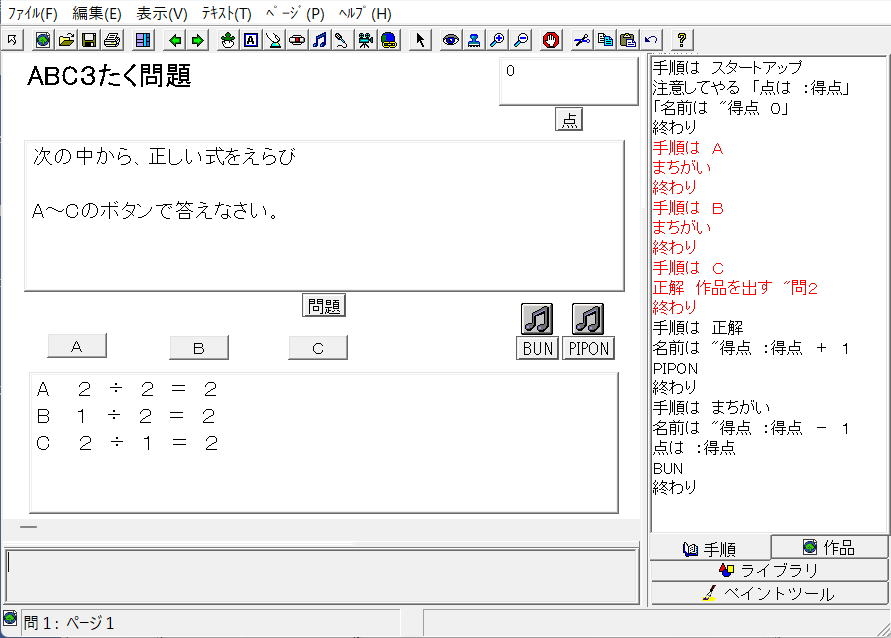Click the red stop hand icon
This screenshot has width=891, height=638.
pos(551,40)
